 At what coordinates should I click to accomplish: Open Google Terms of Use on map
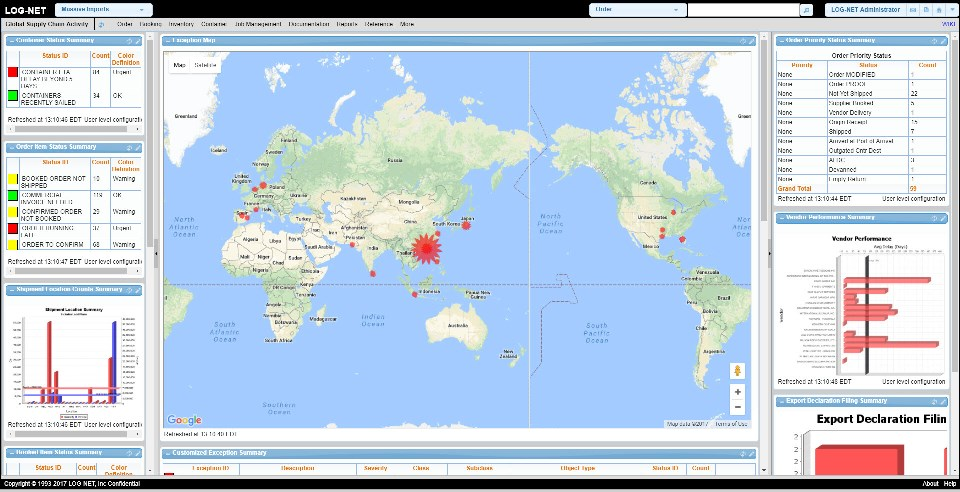coord(731,424)
